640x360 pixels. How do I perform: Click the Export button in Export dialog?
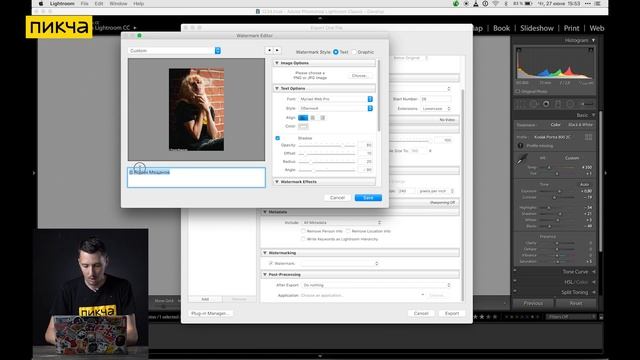coord(452,313)
